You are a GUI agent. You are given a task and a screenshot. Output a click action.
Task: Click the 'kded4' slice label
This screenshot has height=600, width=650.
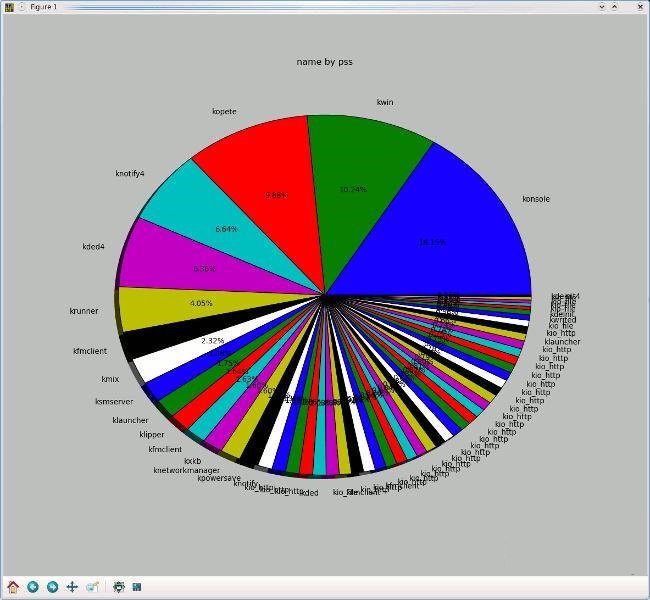click(x=93, y=247)
